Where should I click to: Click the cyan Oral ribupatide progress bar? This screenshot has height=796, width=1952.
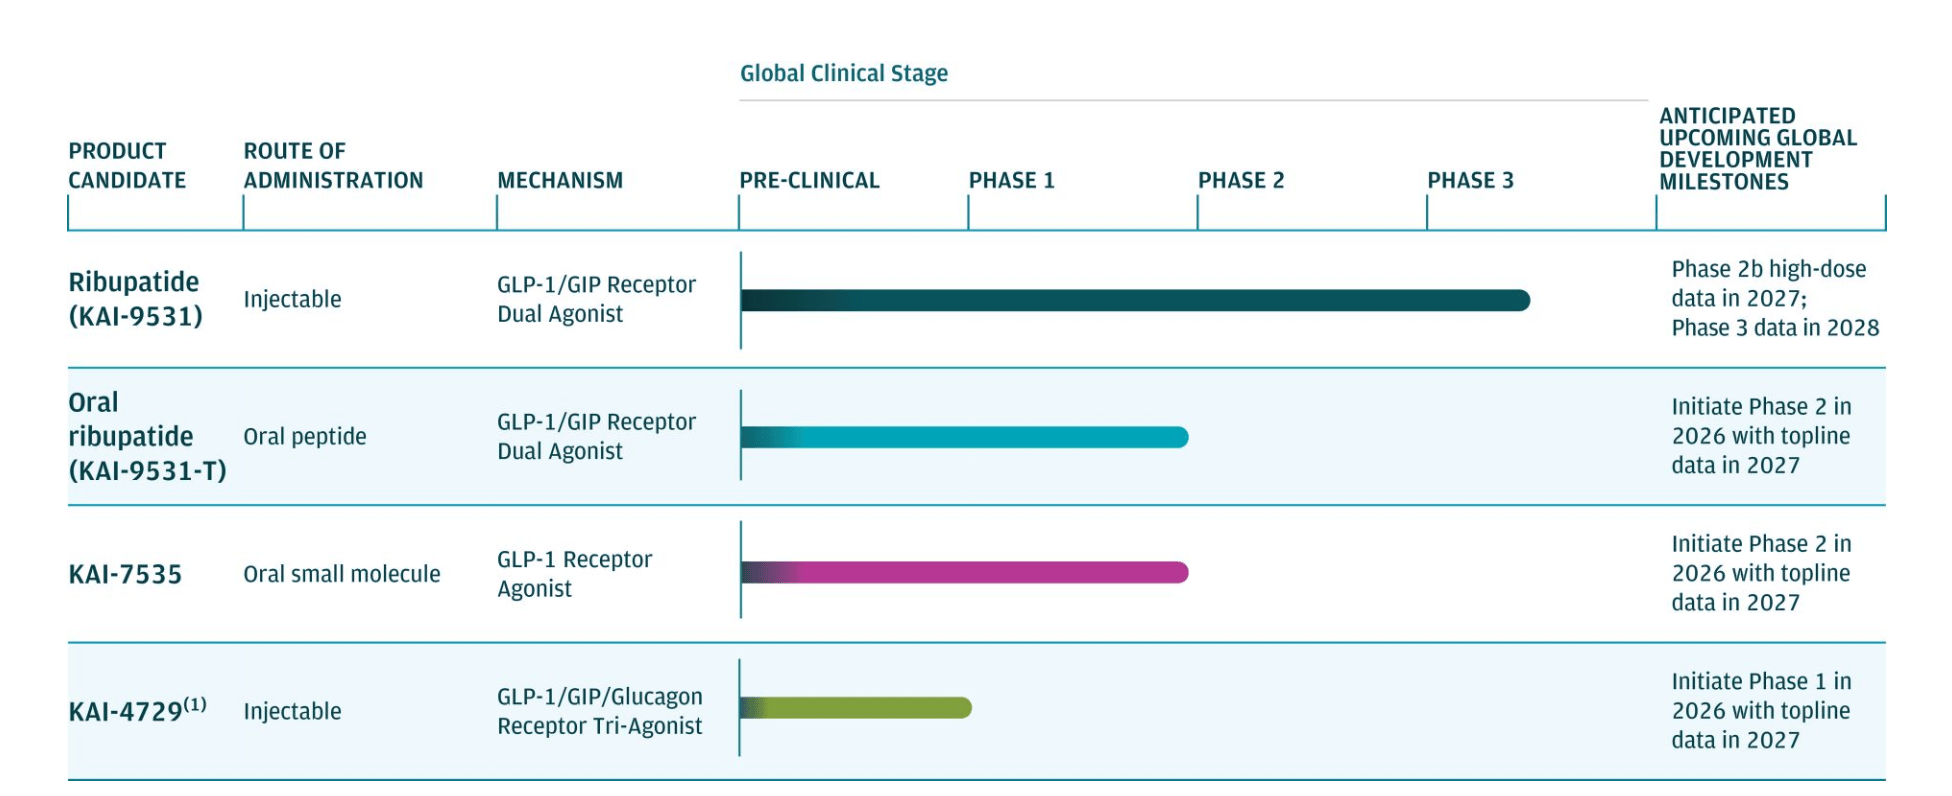pyautogui.click(x=964, y=437)
